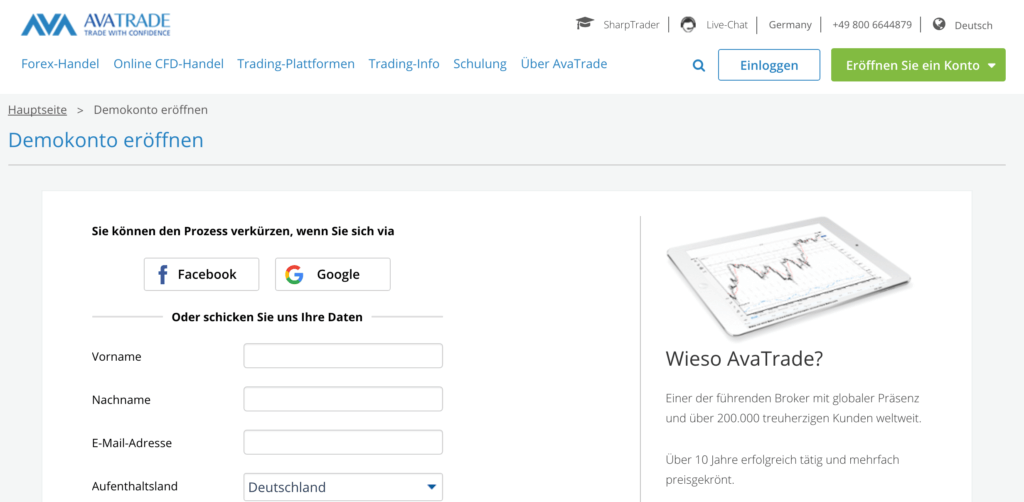Open the Über AvaTrade menu
This screenshot has height=502, width=1024.
point(564,64)
